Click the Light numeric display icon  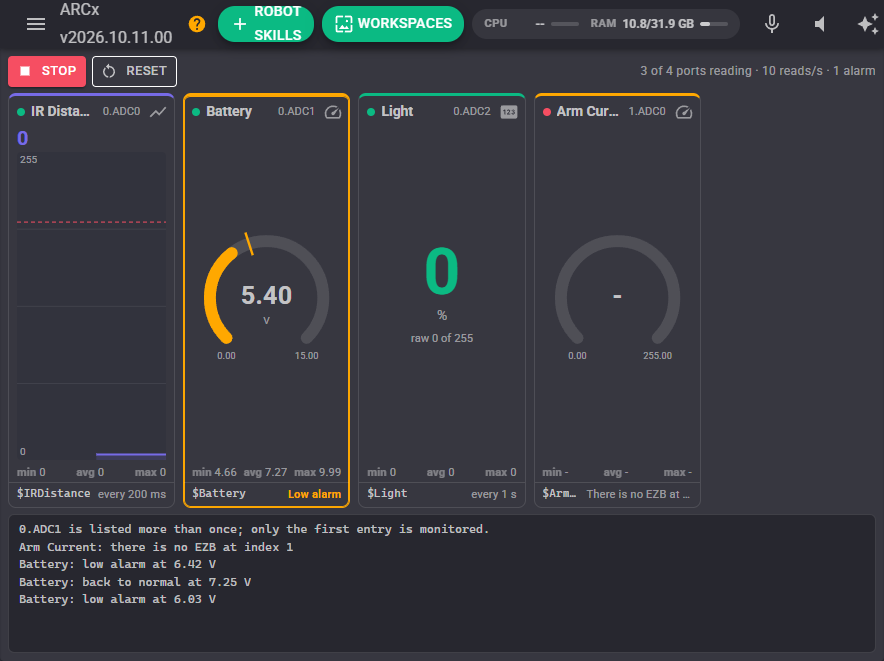click(509, 112)
